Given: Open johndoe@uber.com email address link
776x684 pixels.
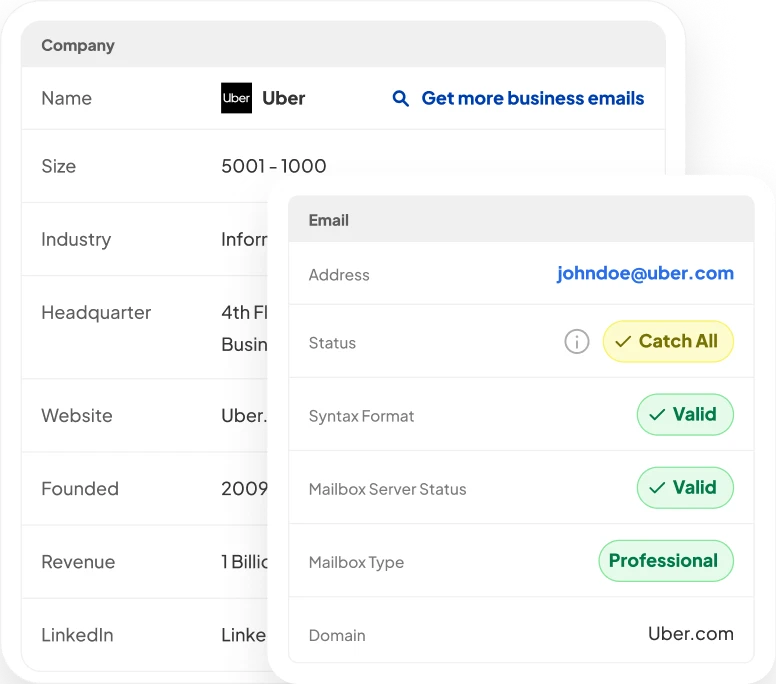Looking at the screenshot, I should [645, 273].
